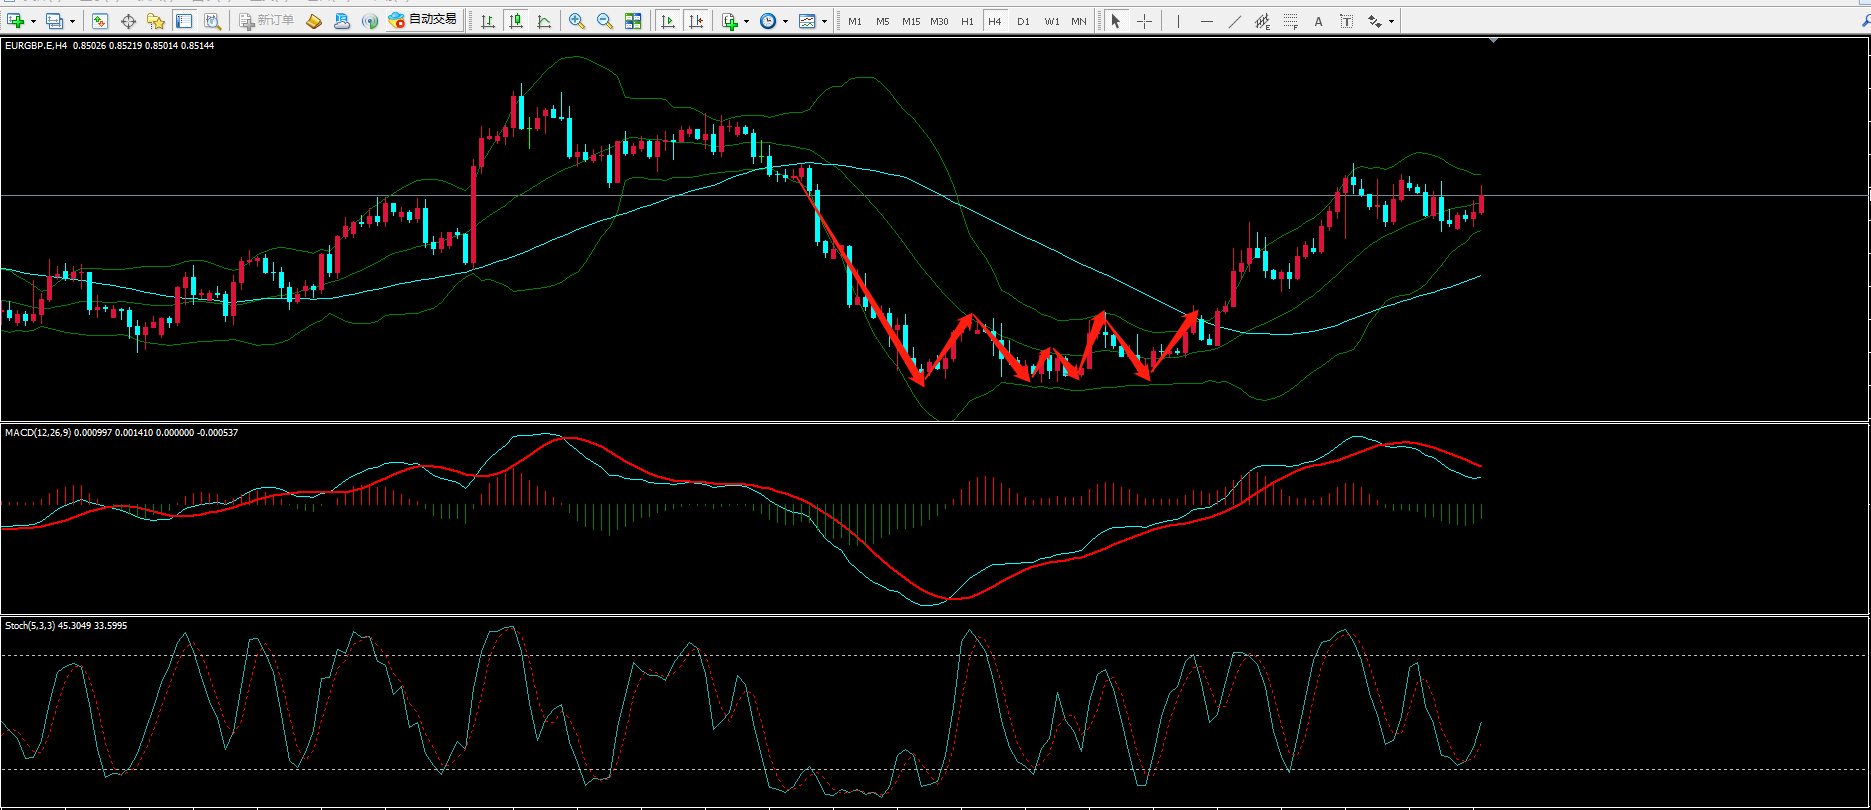Open the Data Window crosshair icon

128,21
